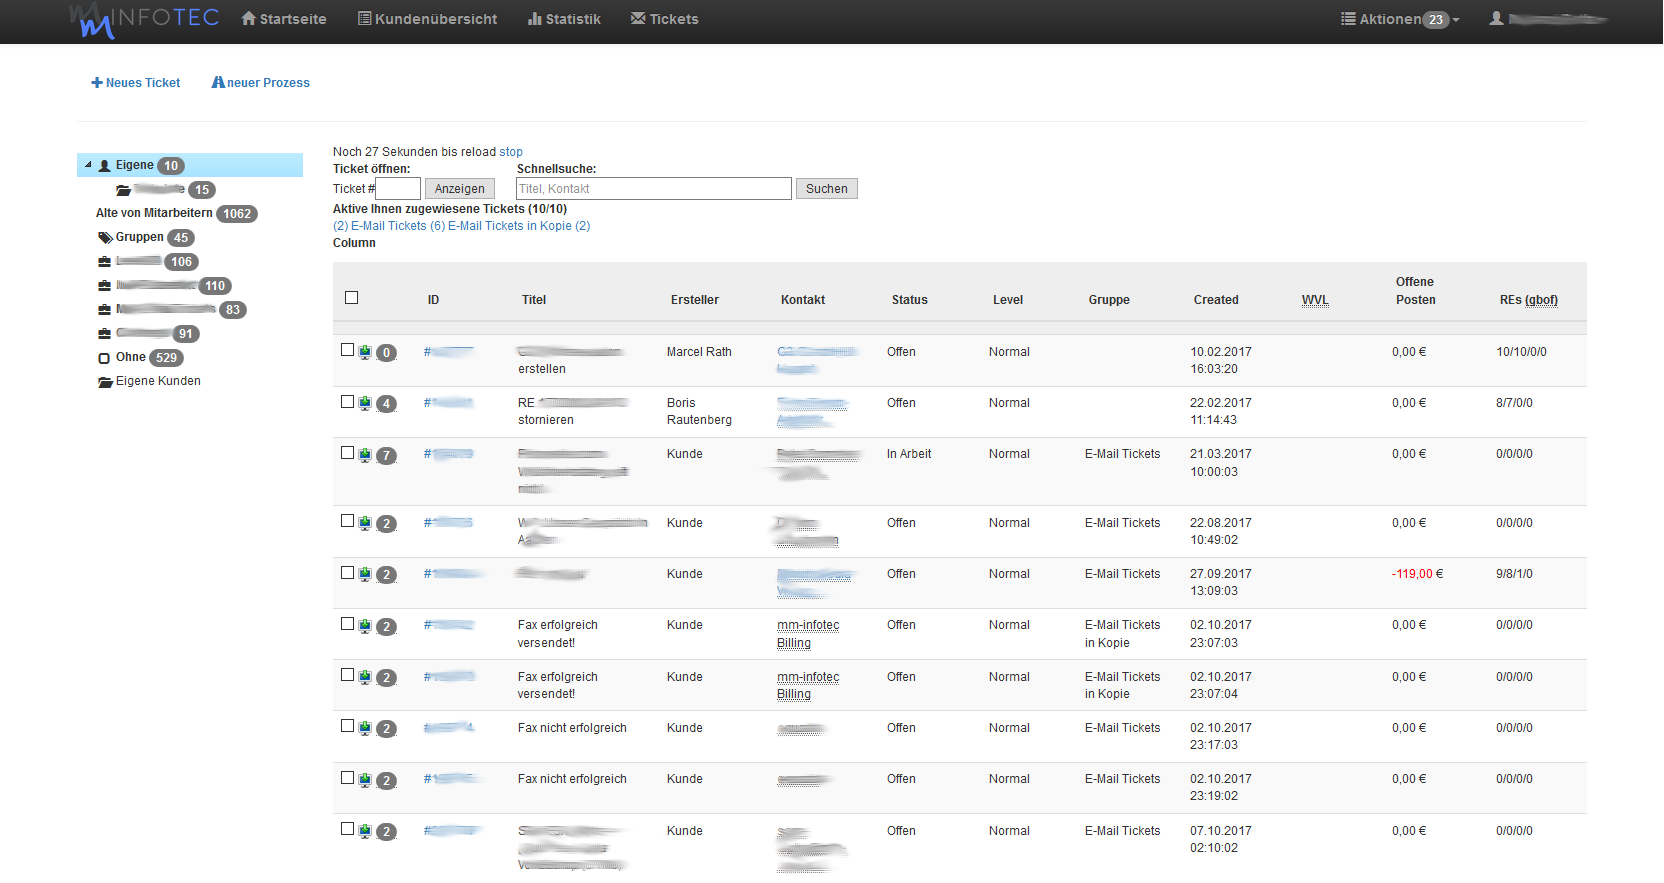Open the count badge 7 in the In Arbeit row

pos(386,456)
